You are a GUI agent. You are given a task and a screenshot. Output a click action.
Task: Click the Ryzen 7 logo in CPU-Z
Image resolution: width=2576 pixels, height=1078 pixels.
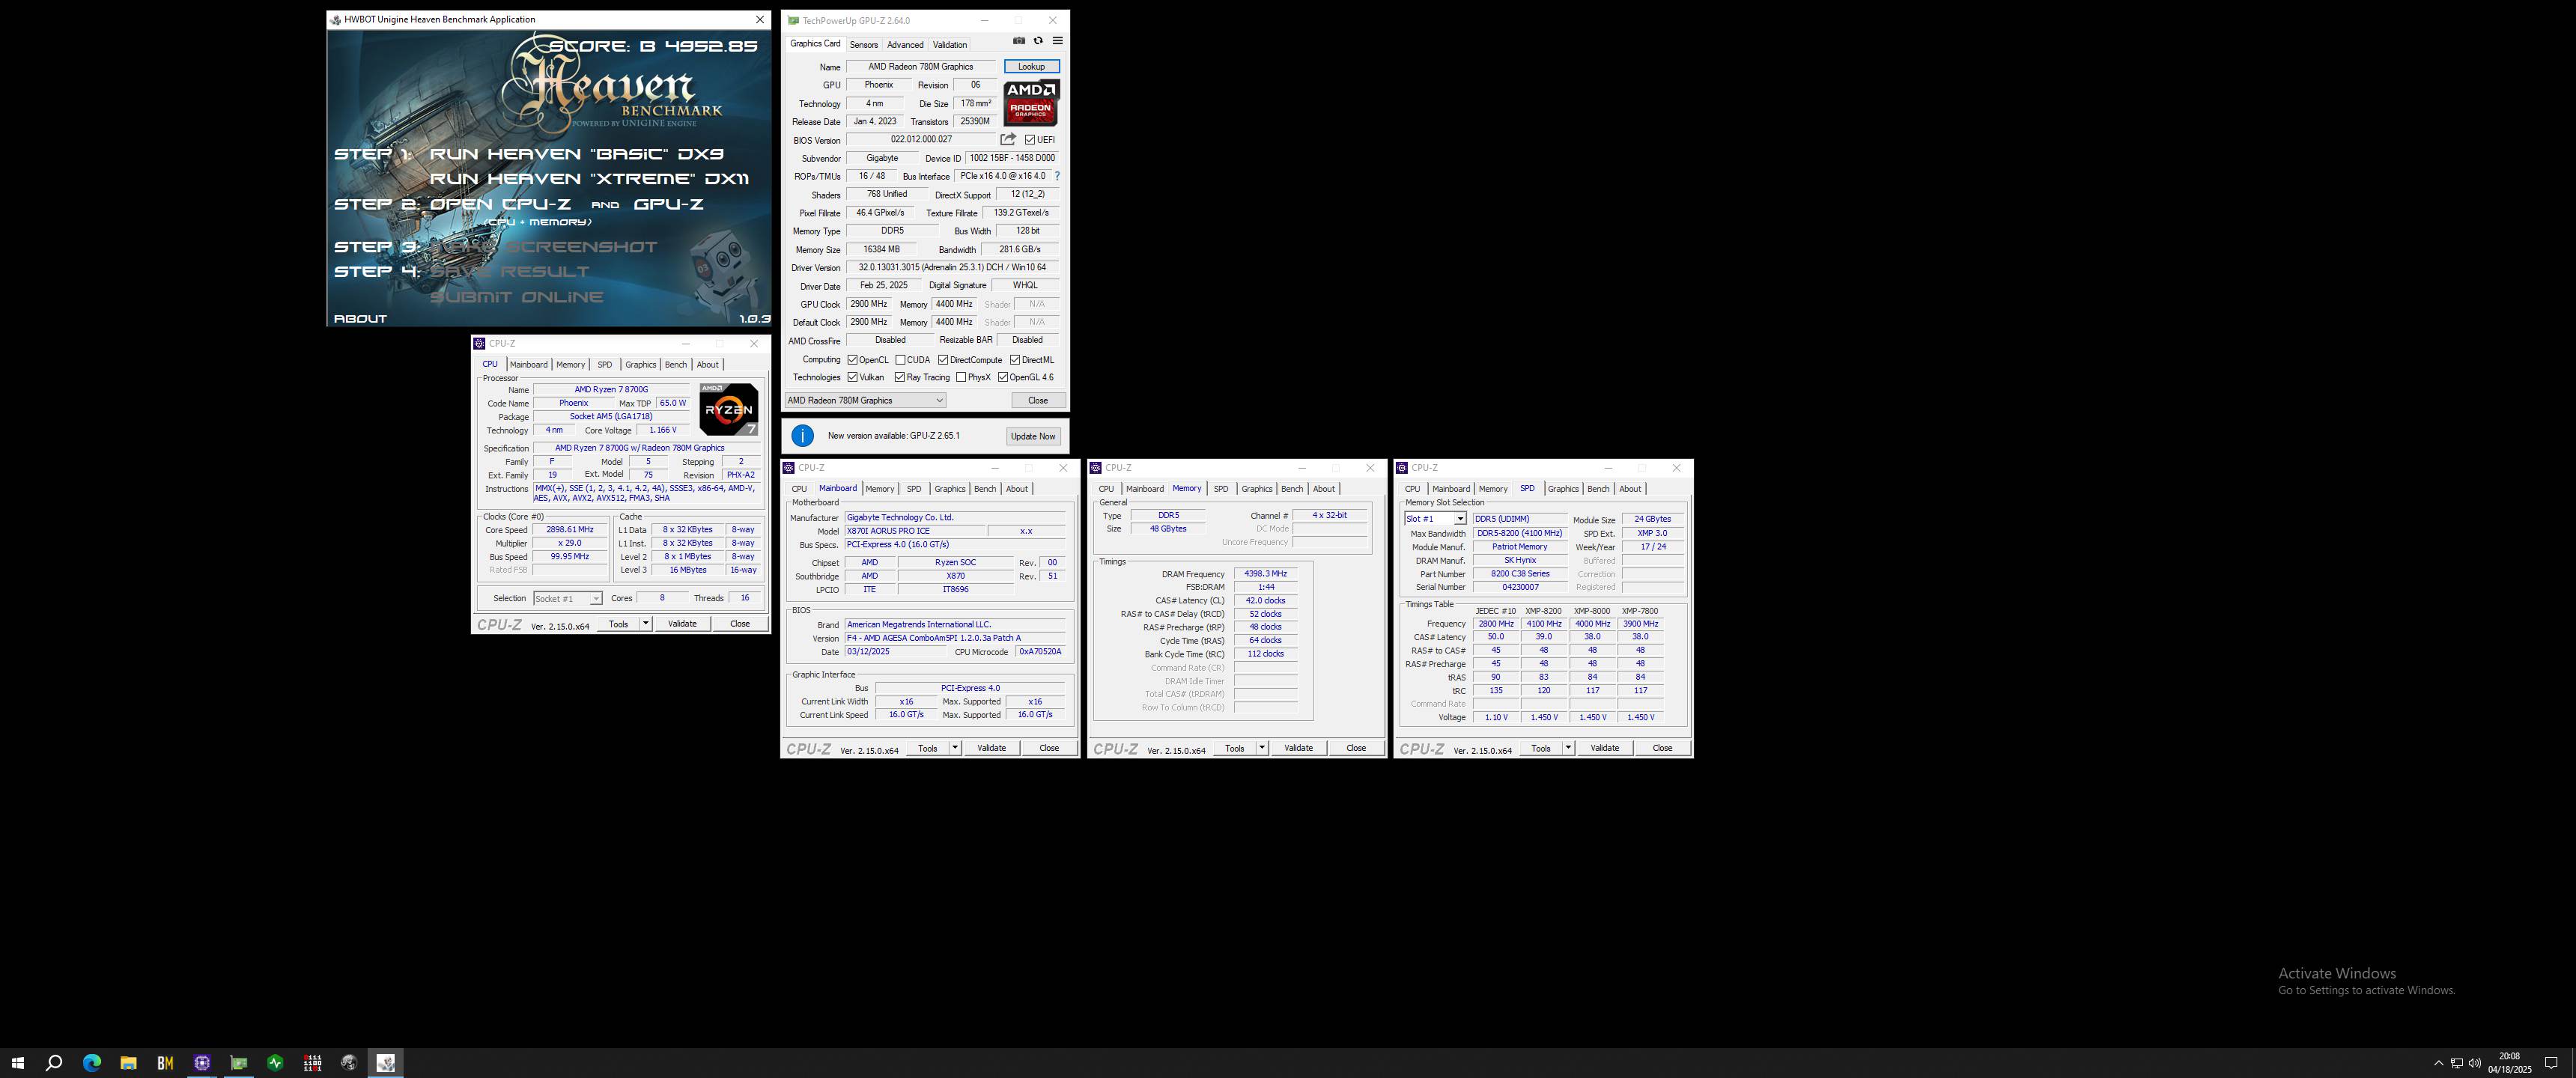[728, 409]
